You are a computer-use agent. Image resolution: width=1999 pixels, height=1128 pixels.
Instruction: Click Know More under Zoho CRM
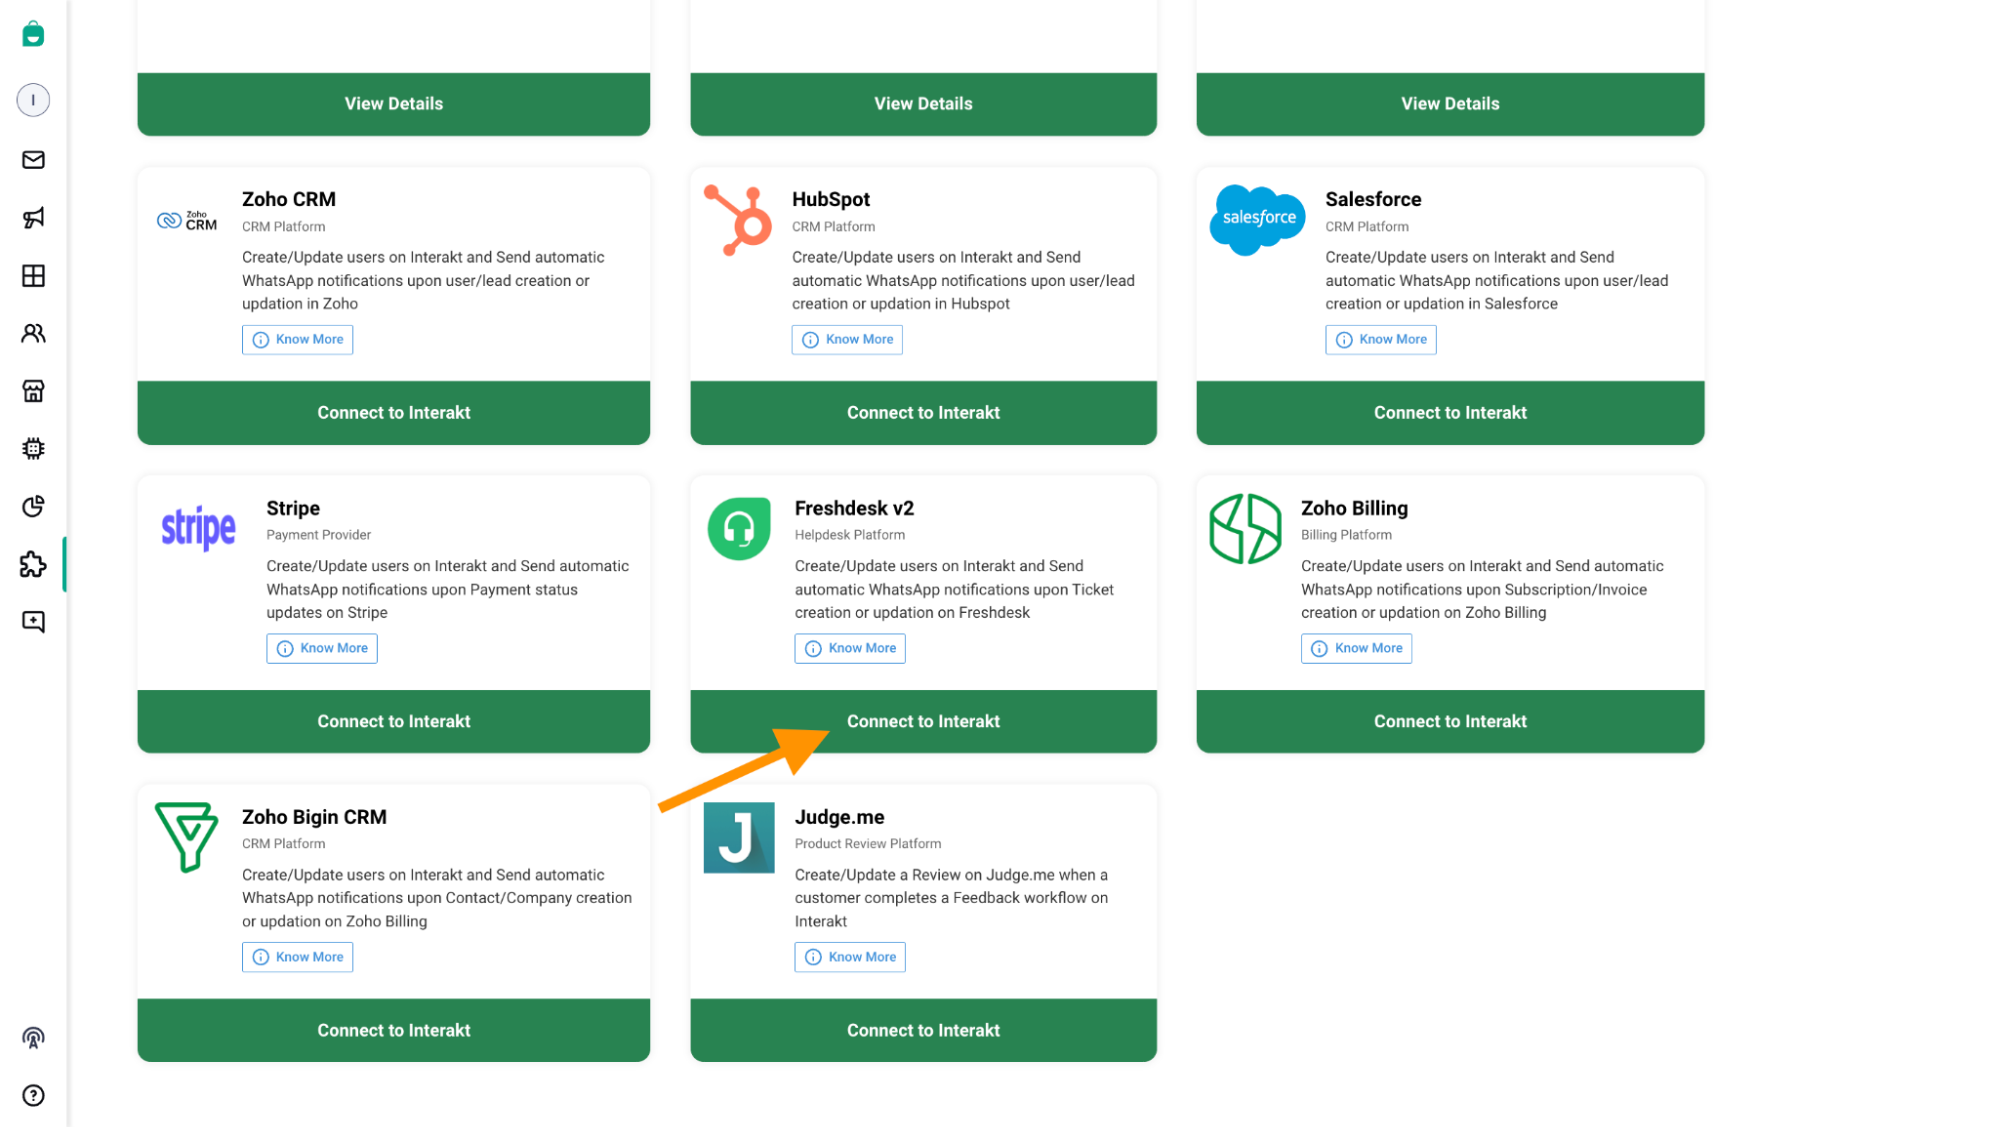297,339
